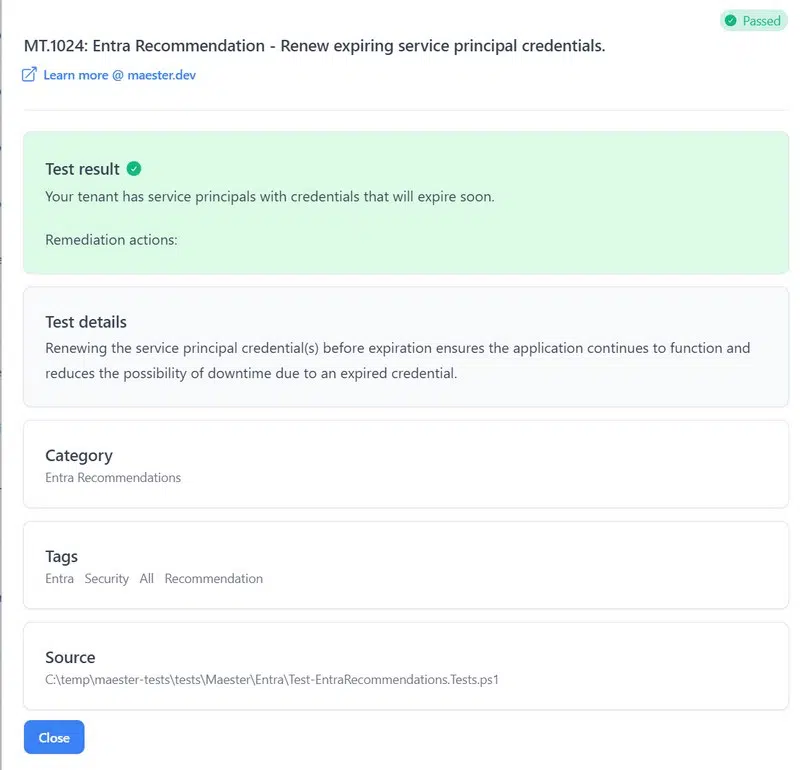The image size is (800, 770).
Task: Click the Entra Recommendations category value
Action: (113, 478)
